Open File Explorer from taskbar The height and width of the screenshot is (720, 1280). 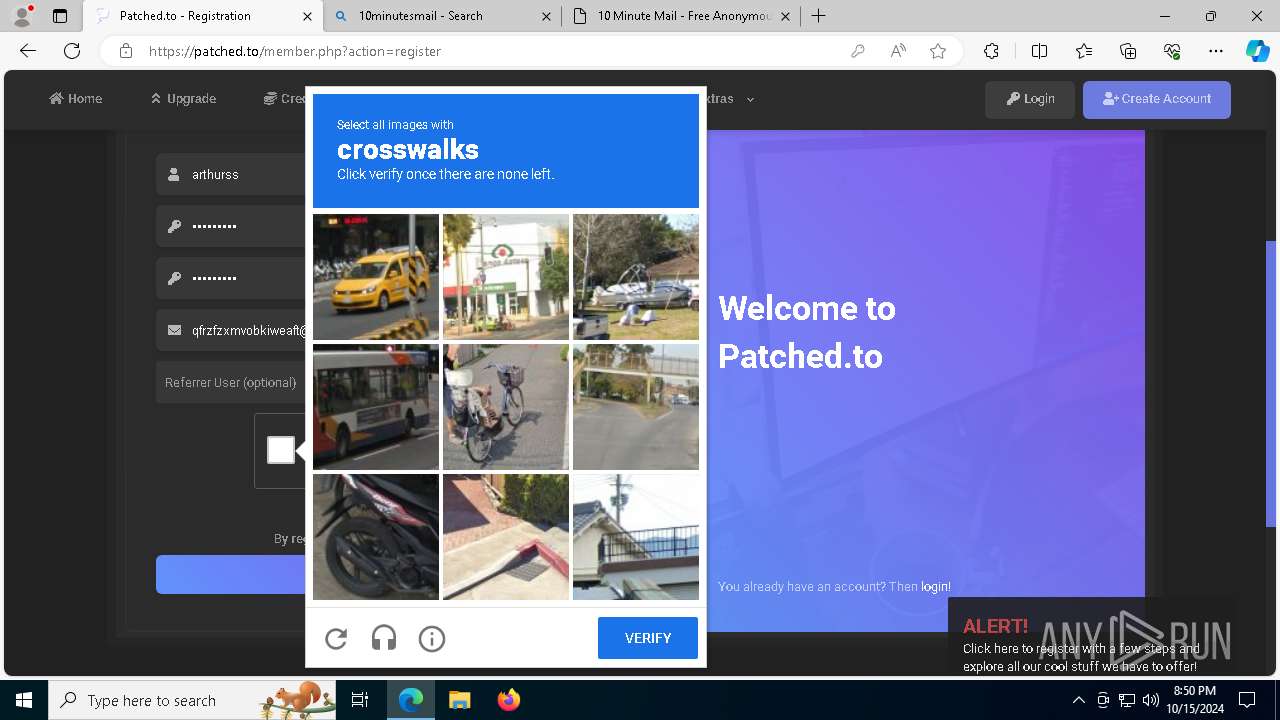tap(459, 700)
